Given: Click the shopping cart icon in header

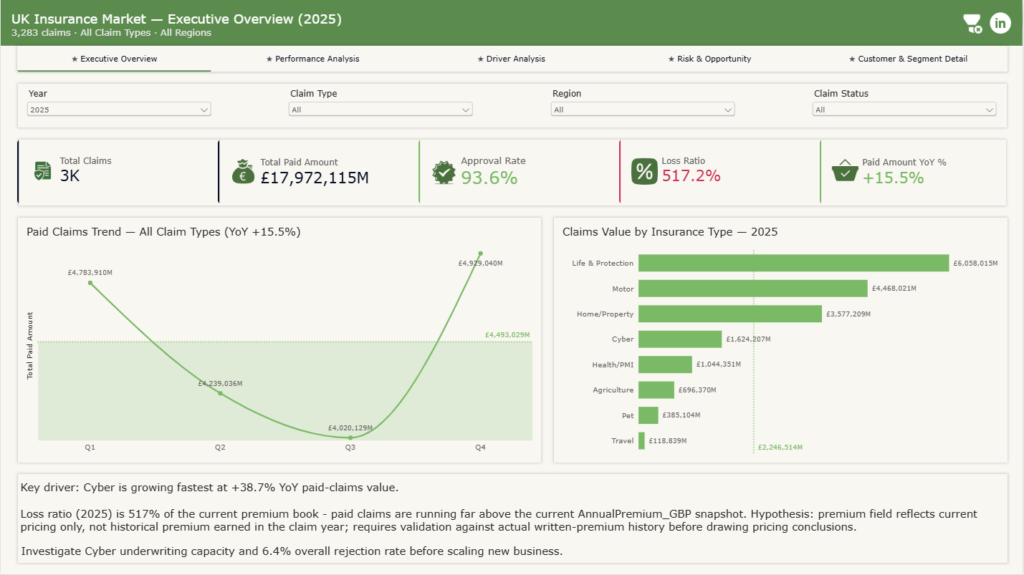Looking at the screenshot, I should (972, 24).
